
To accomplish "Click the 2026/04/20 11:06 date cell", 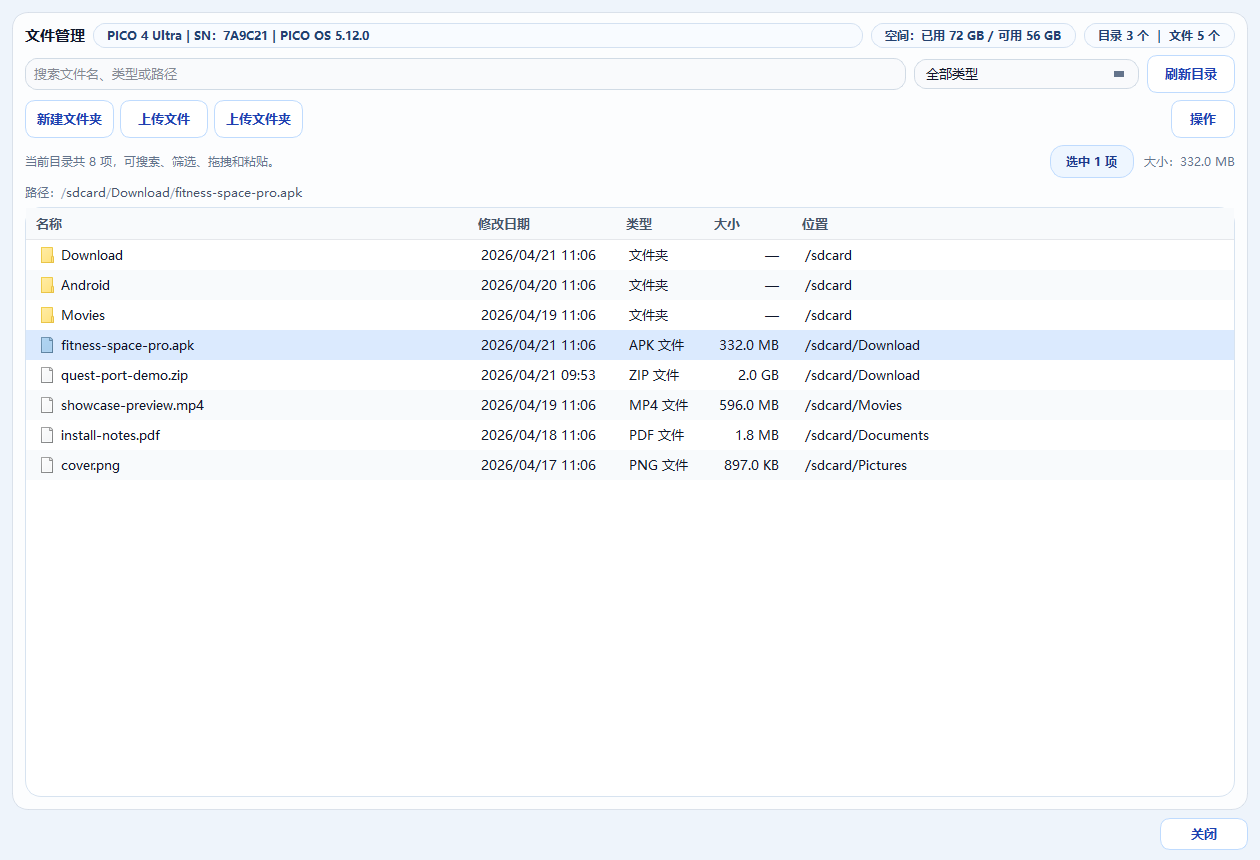I will [x=538, y=285].
